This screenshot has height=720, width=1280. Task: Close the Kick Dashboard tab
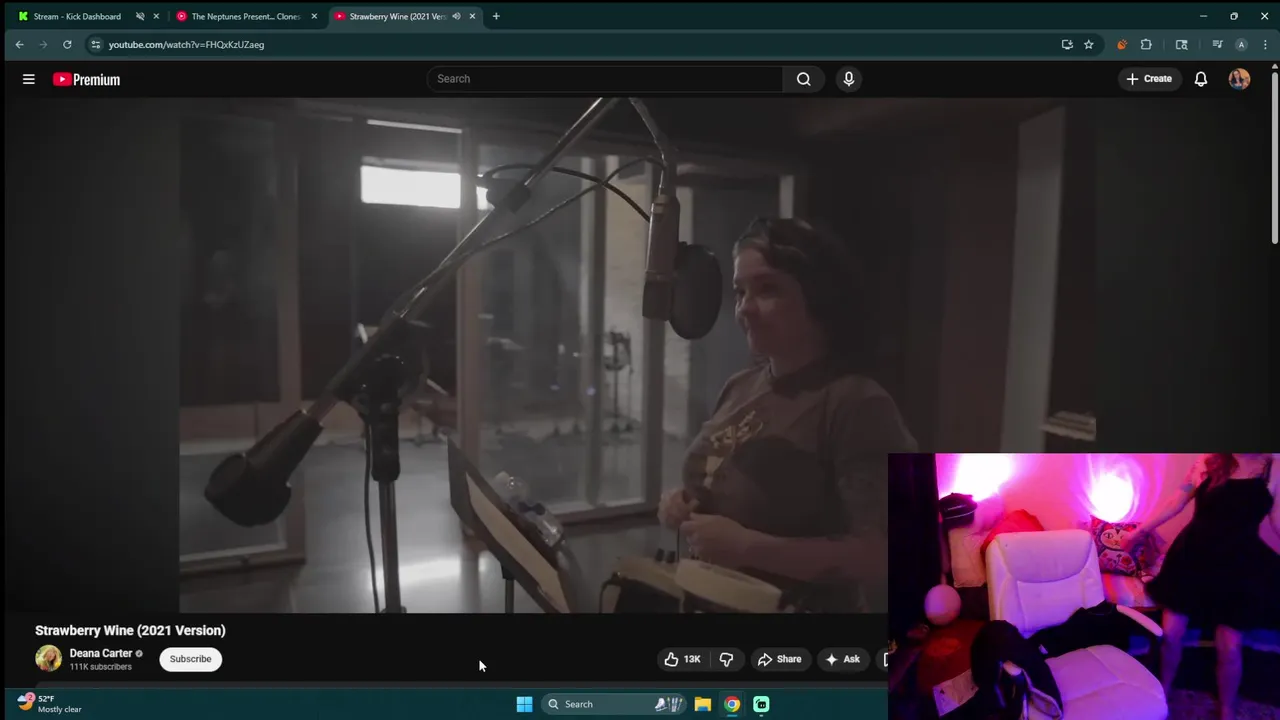pos(156,16)
